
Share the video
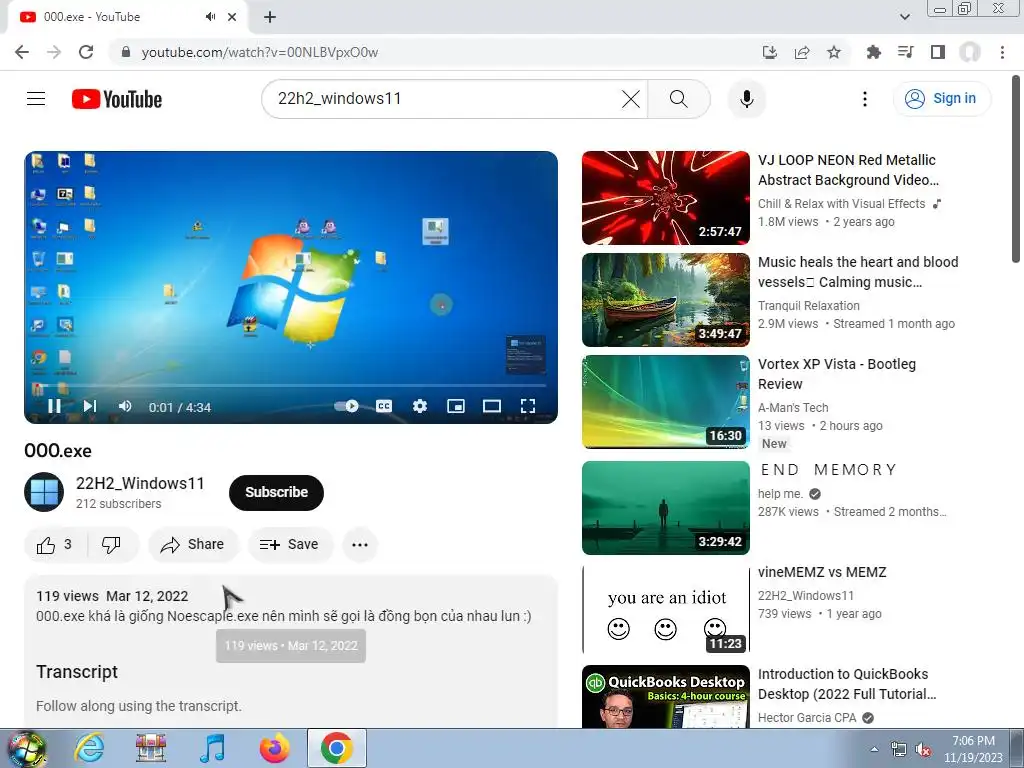point(193,545)
